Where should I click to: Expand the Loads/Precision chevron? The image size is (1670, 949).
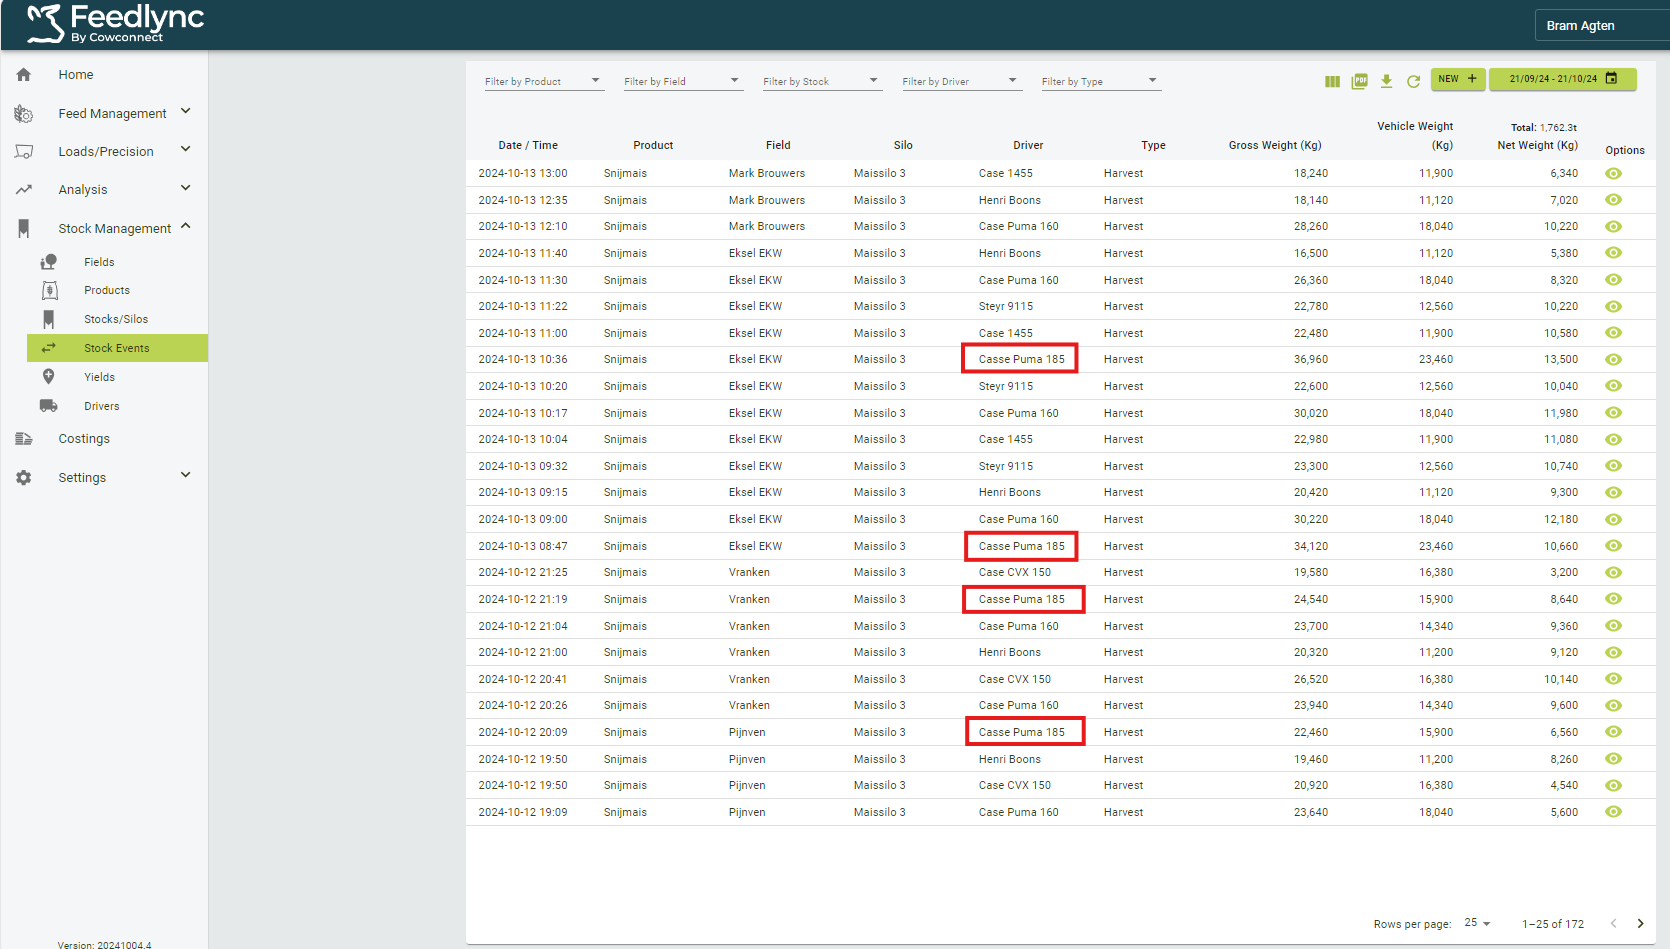[186, 150]
